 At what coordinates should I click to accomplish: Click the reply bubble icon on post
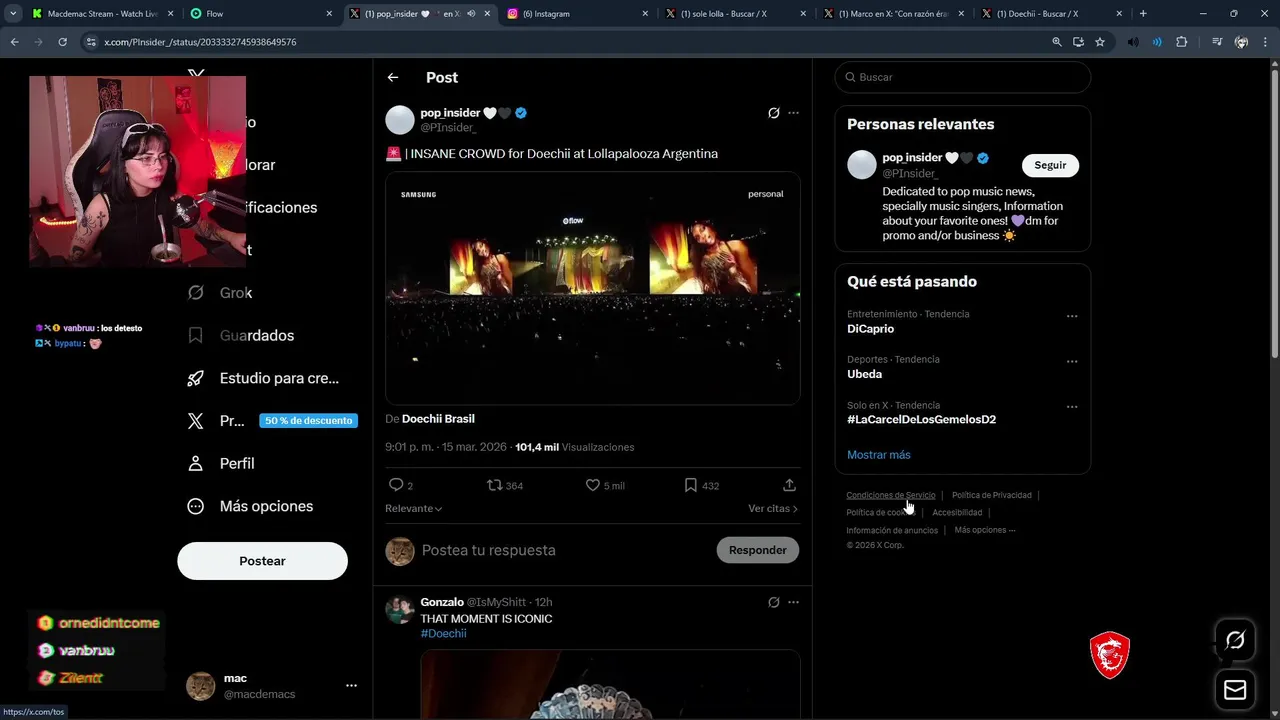point(396,485)
